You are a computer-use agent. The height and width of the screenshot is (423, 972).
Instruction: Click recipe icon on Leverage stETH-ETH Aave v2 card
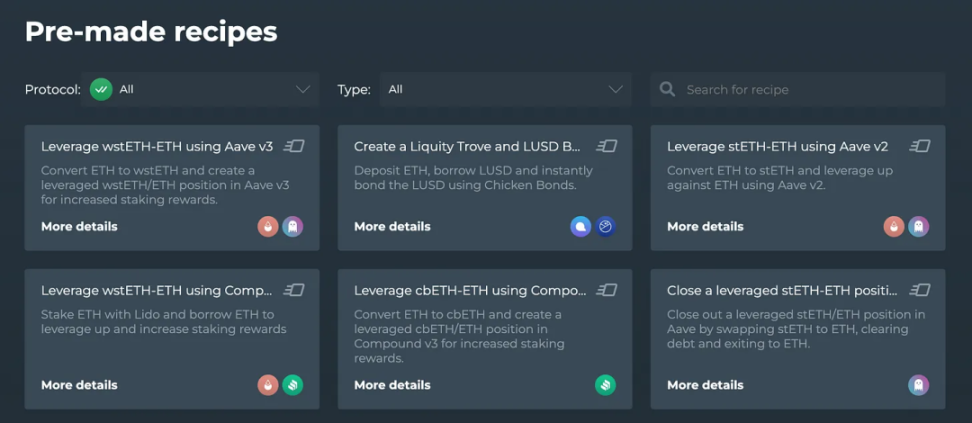pos(920,146)
